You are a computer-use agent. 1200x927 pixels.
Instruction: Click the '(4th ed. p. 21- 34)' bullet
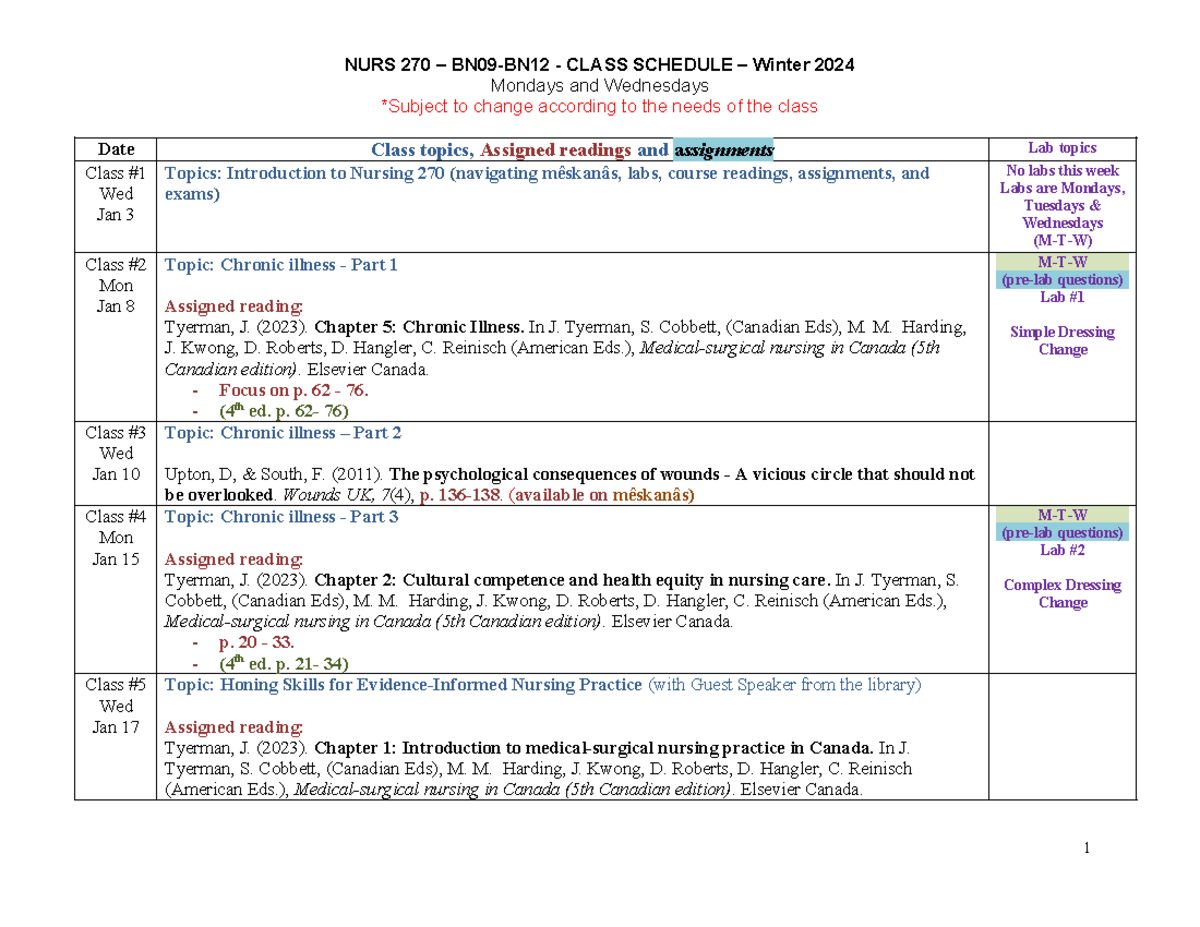pyautogui.click(x=282, y=662)
